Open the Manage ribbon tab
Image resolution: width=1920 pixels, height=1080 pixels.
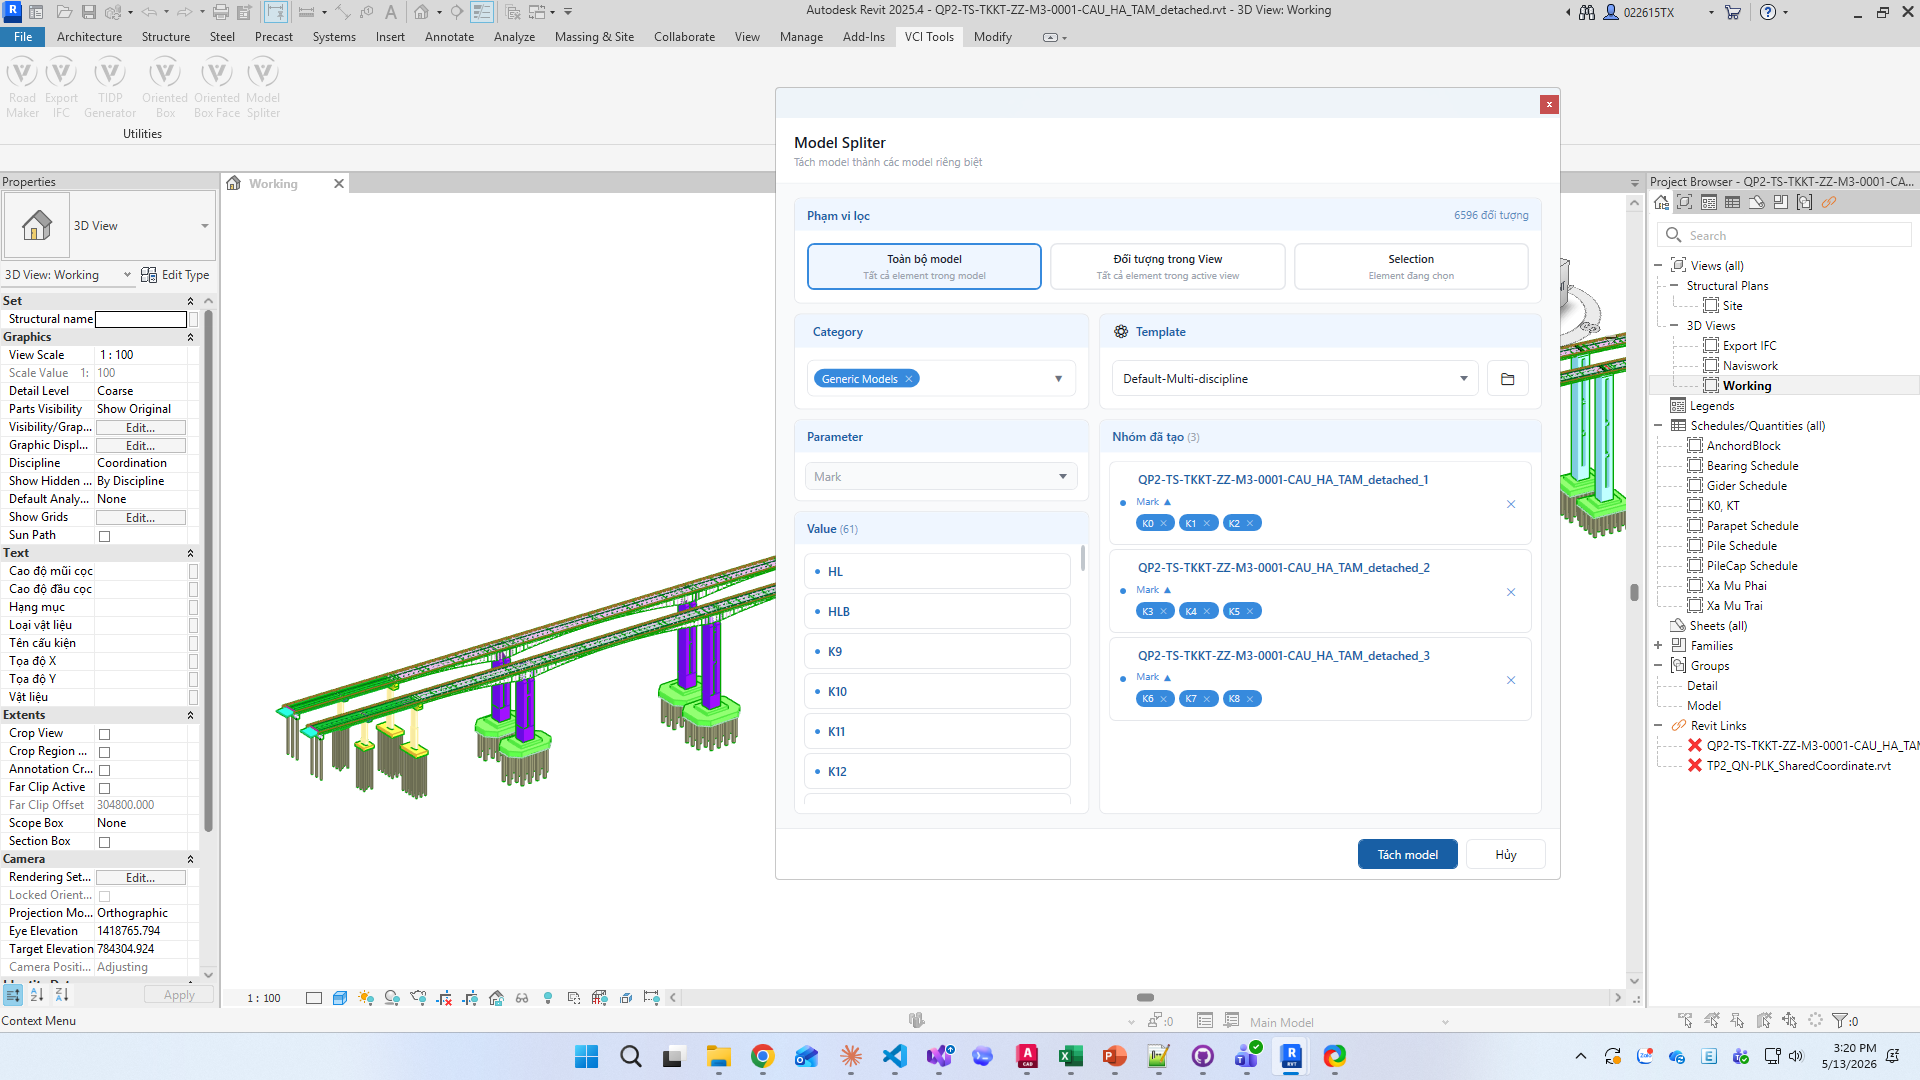tap(801, 37)
